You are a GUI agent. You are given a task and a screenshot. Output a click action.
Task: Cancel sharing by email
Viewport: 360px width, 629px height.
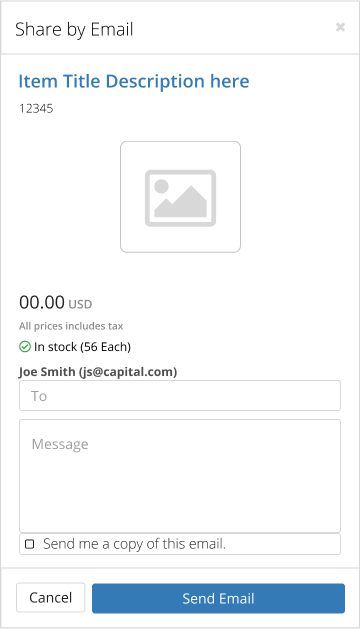coord(51,598)
